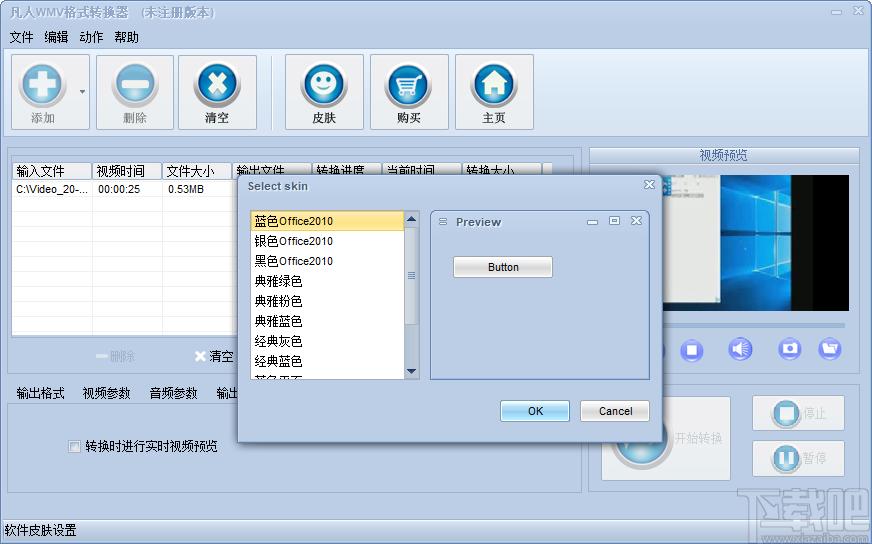Click the 00:00:25 duration cell
The height and width of the screenshot is (544, 872).
click(x=119, y=189)
